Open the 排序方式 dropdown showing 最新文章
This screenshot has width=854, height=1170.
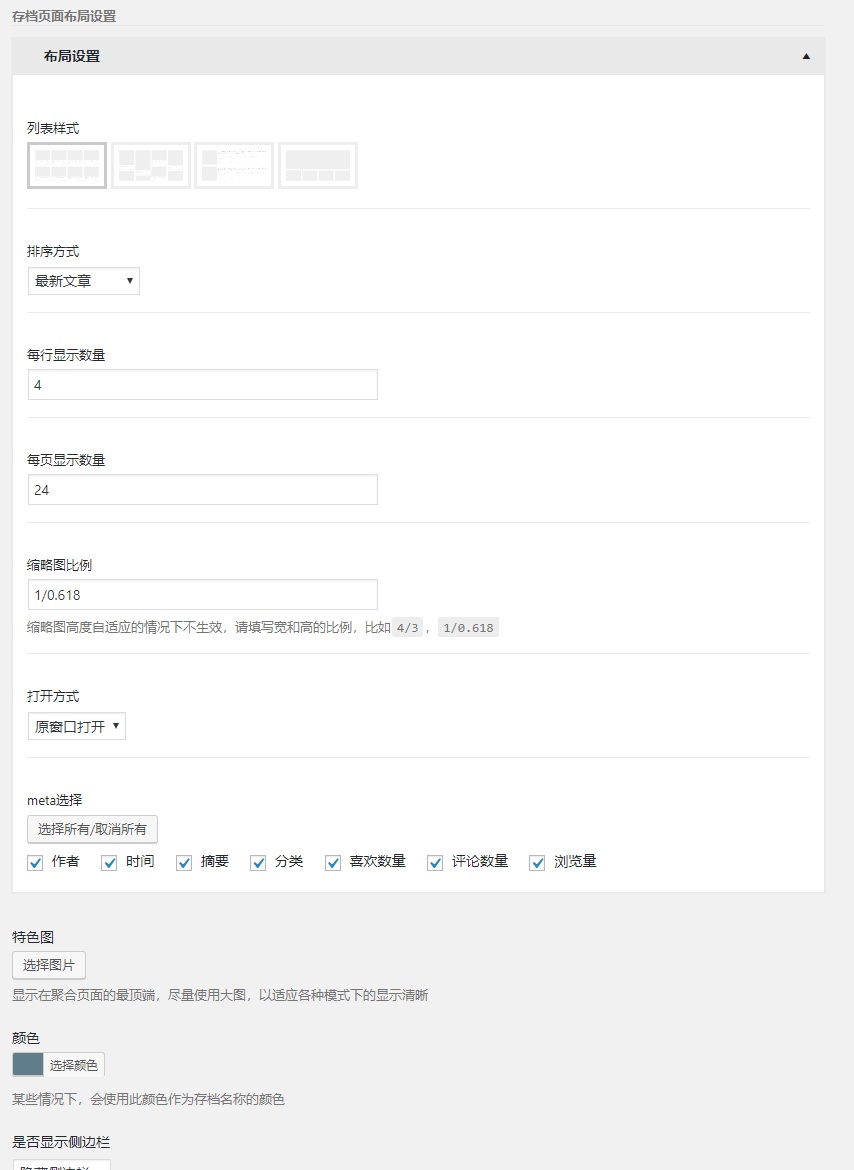(84, 281)
